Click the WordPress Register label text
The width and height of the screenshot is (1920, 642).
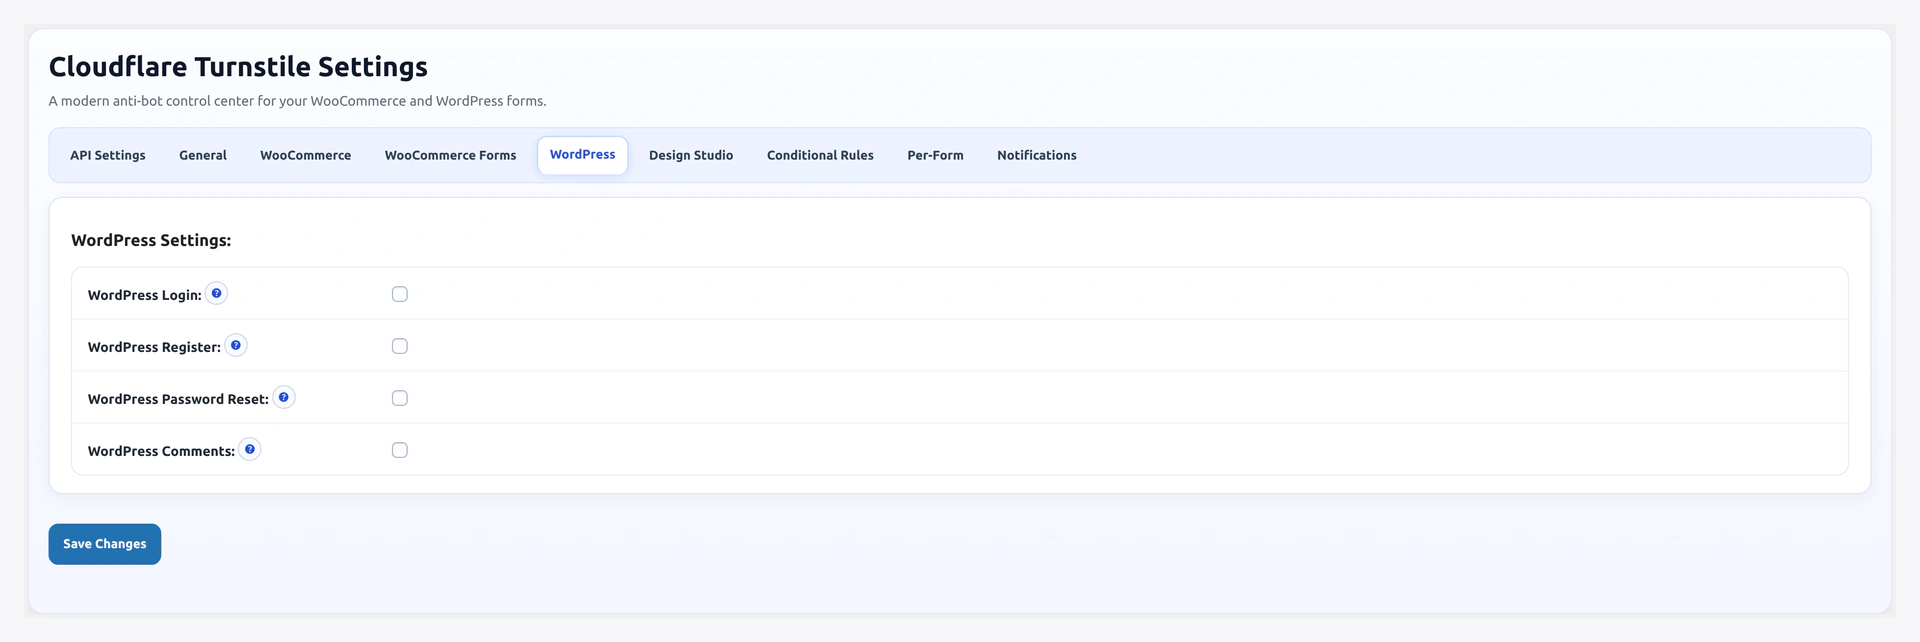pyautogui.click(x=154, y=347)
